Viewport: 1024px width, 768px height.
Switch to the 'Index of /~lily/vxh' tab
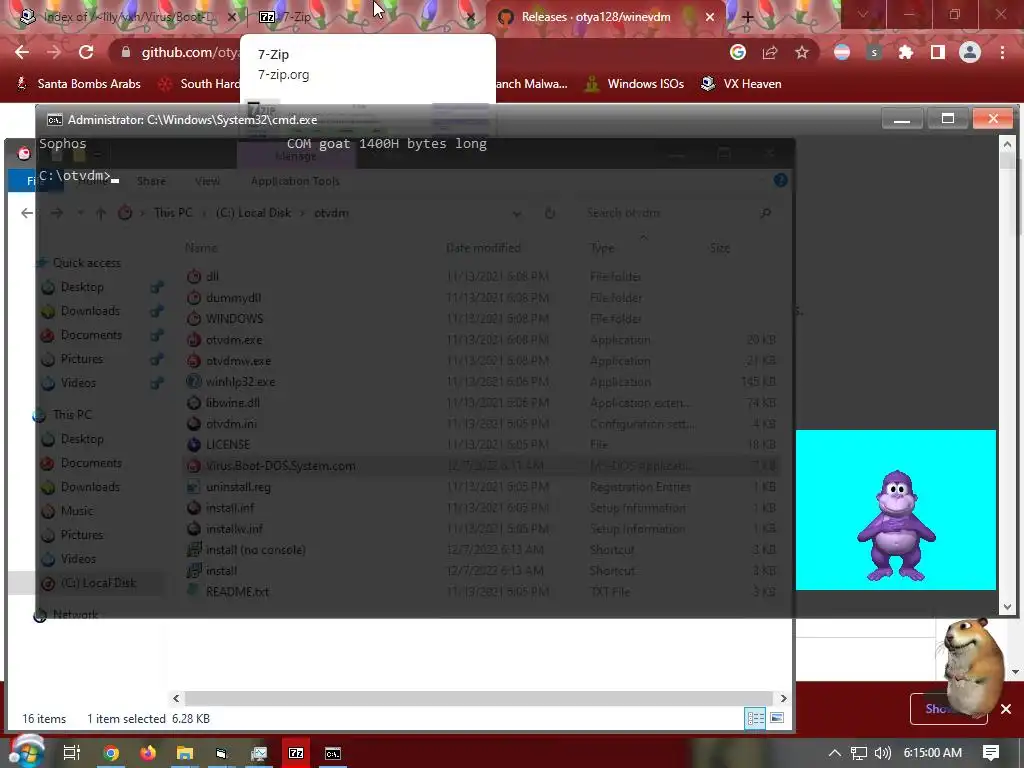click(127, 17)
